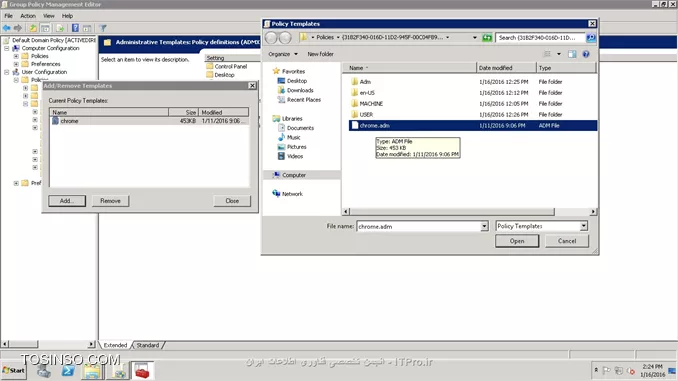Click the Show preview pane icon in Policy Templates
The width and height of the screenshot is (678, 381).
coord(572,54)
